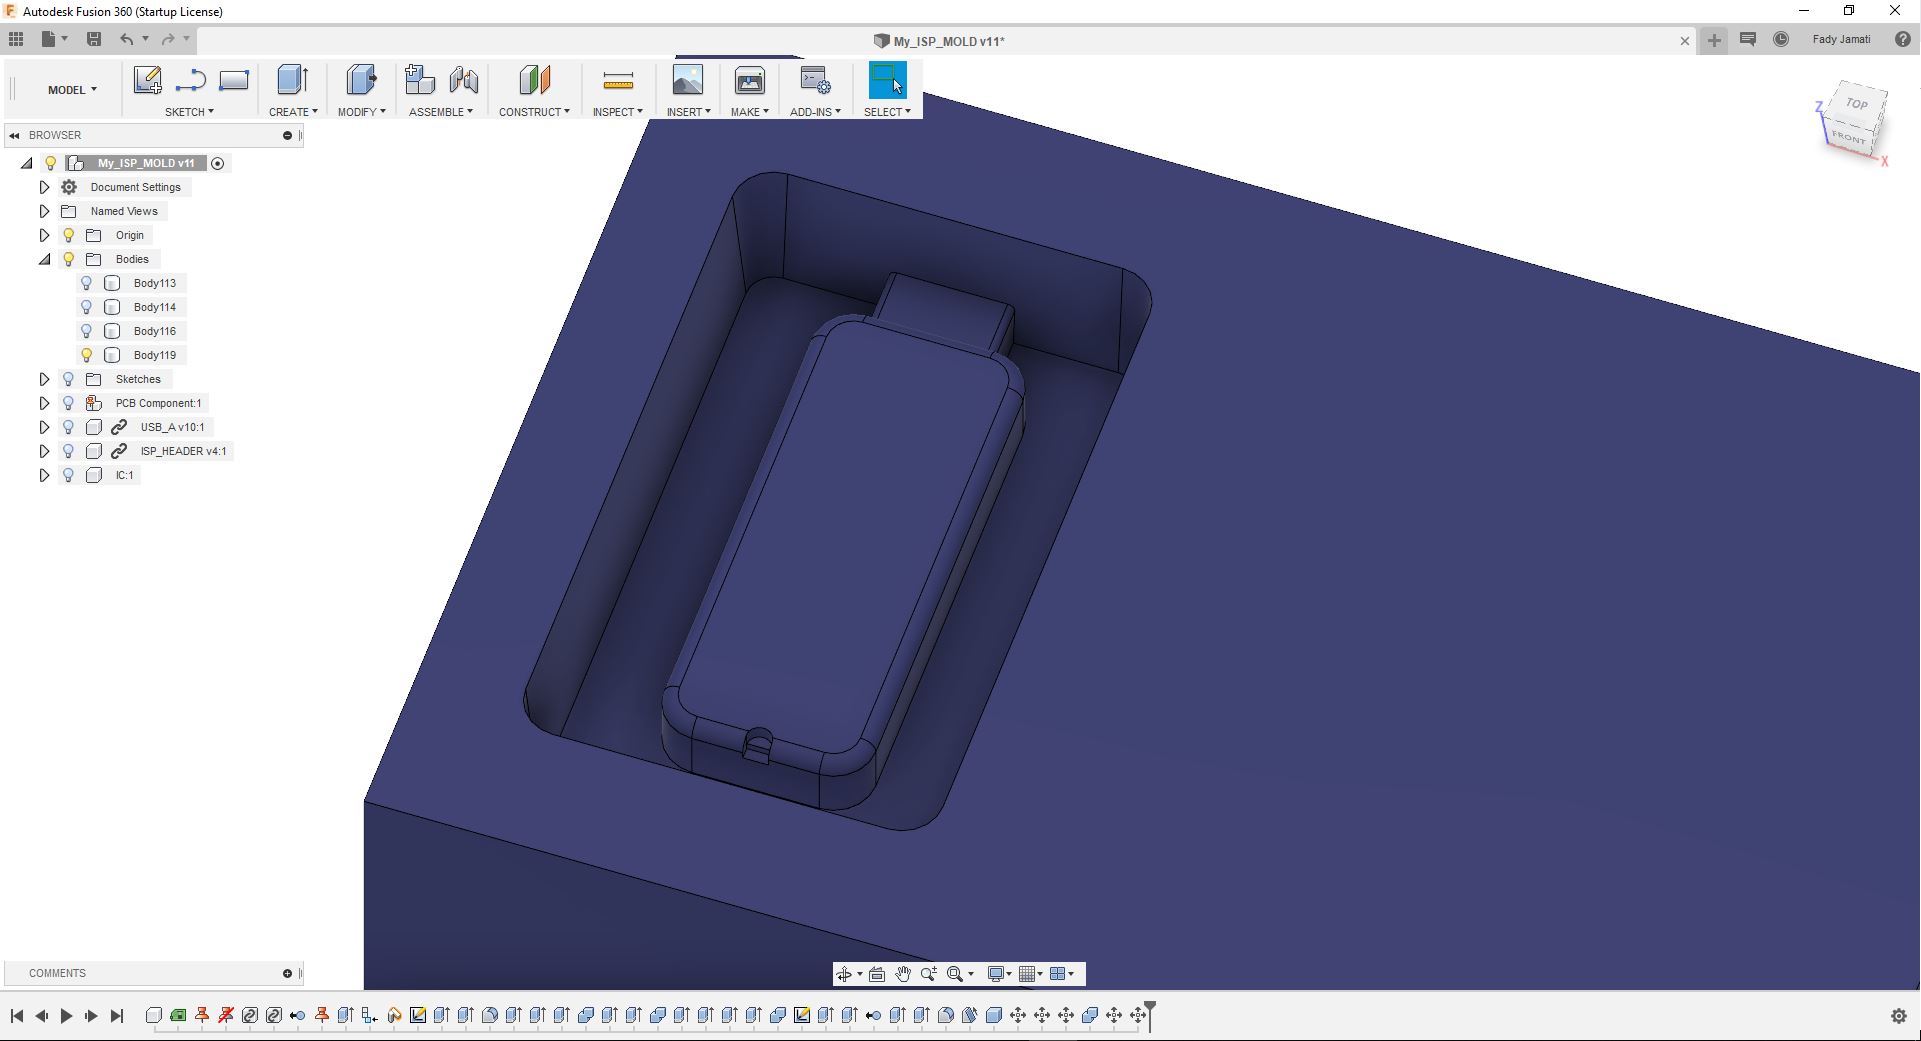Open the job status clock icon

point(1781,39)
